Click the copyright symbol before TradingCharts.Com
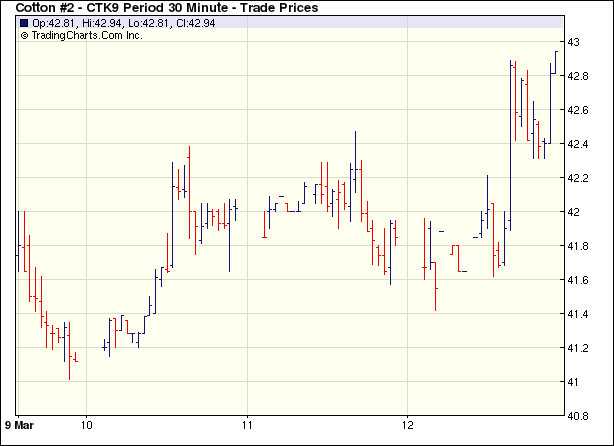Screen dimensions: 614x446 [x=24, y=34]
